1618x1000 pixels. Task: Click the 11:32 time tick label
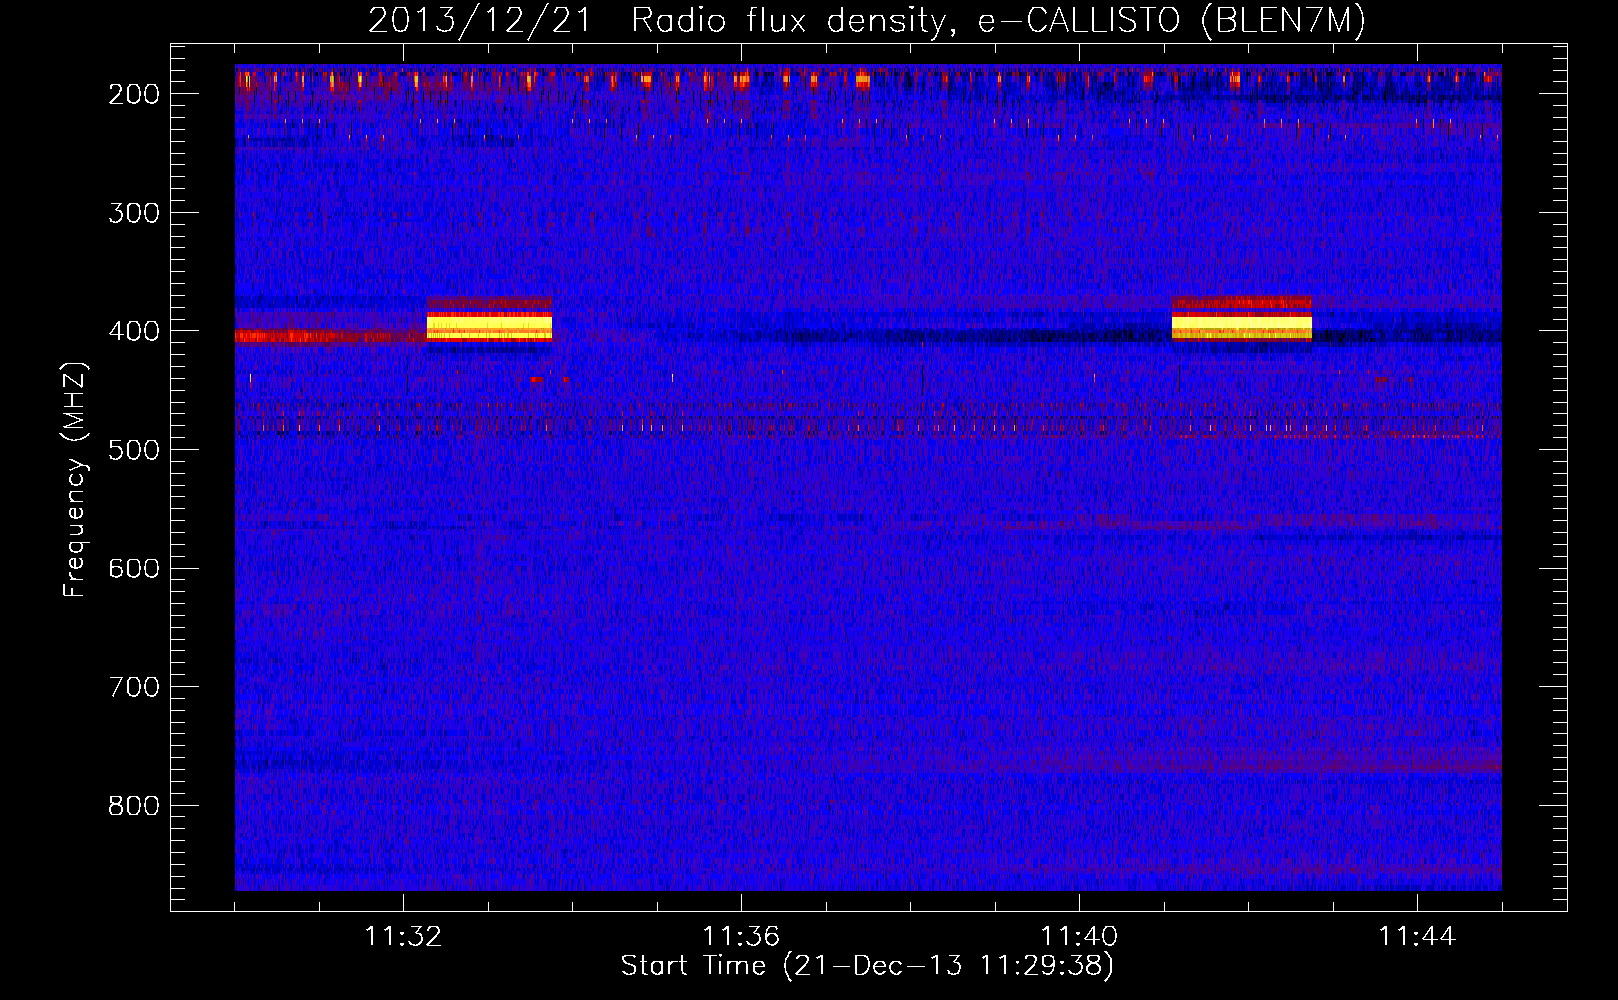[x=403, y=937]
